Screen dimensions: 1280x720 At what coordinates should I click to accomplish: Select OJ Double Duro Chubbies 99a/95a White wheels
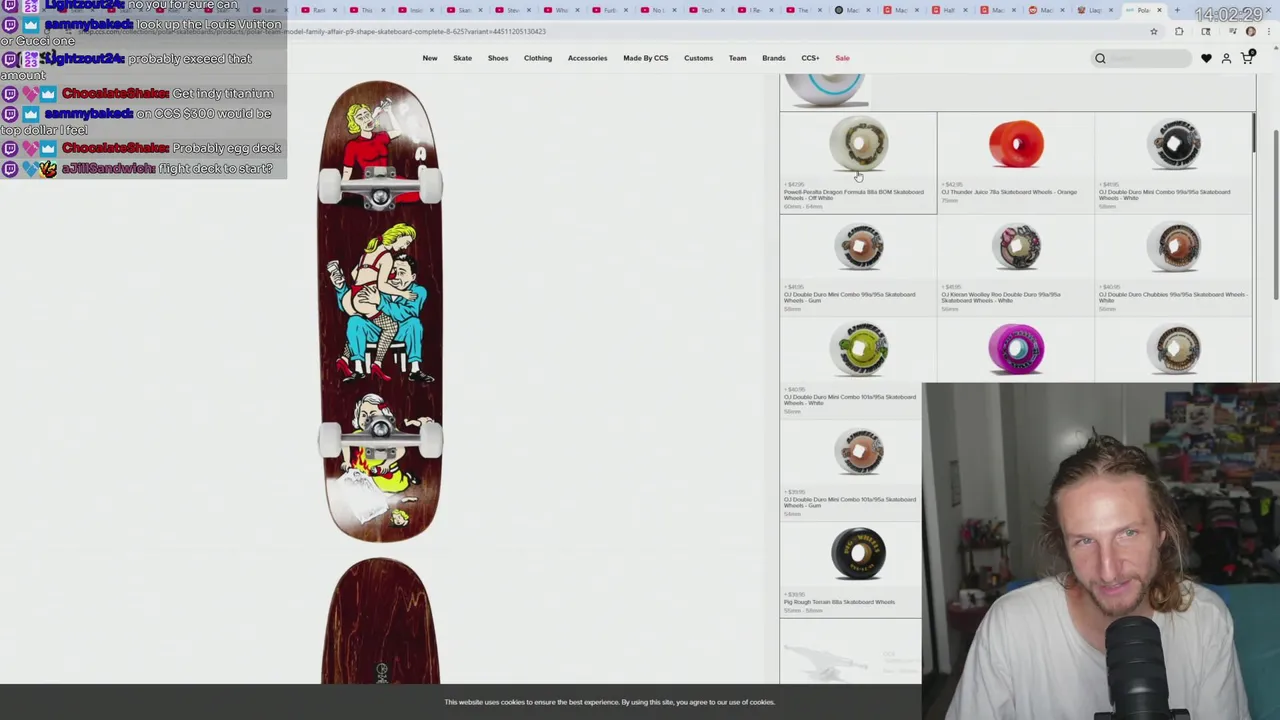[1174, 266]
